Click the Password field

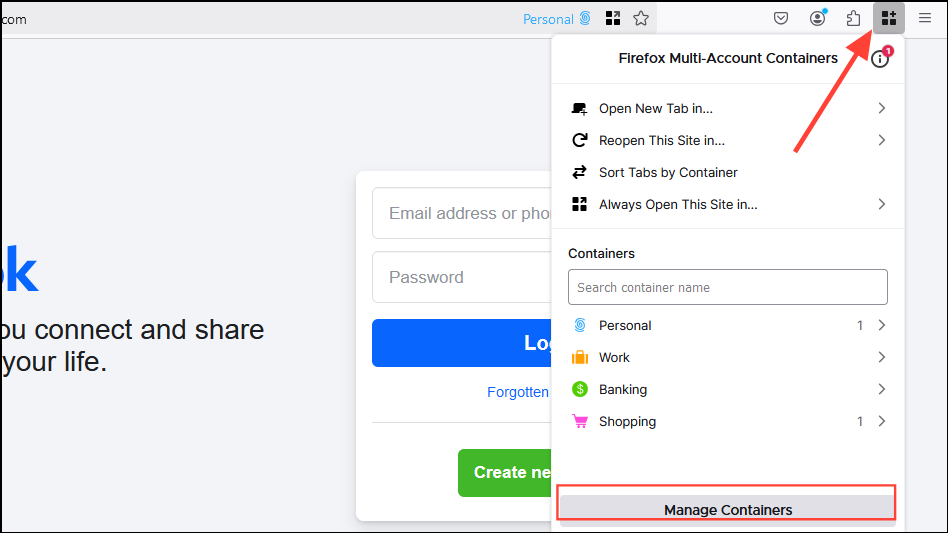[x=462, y=277]
